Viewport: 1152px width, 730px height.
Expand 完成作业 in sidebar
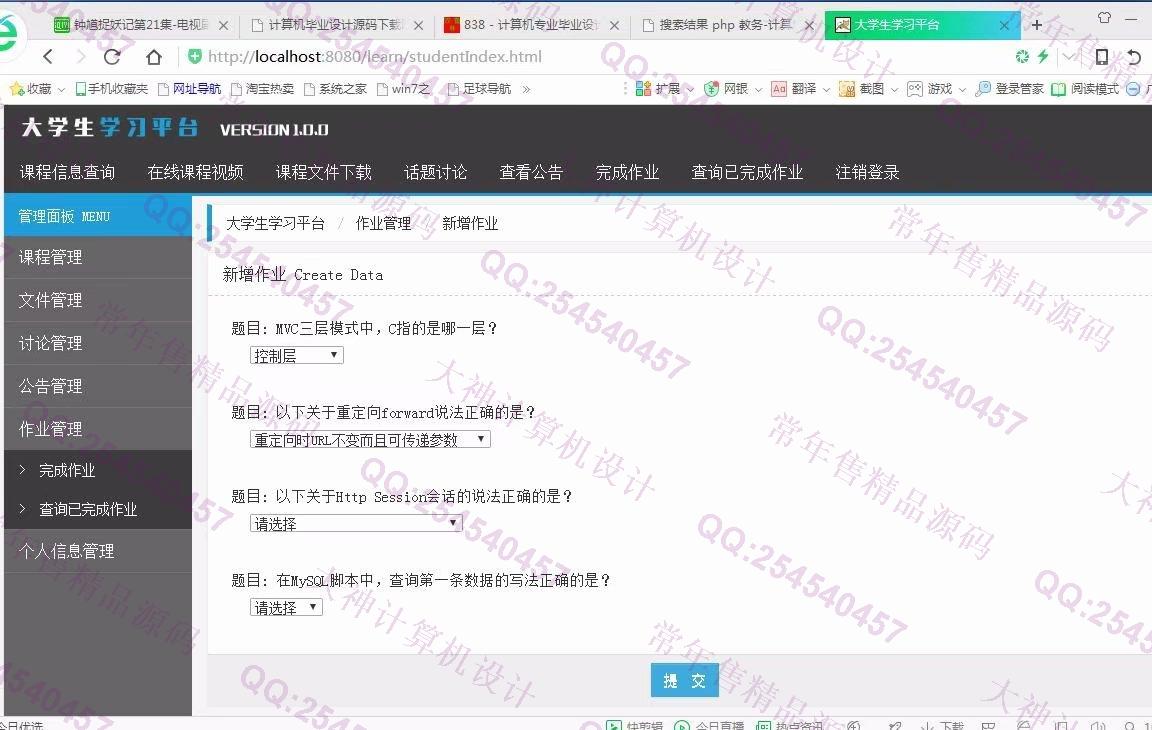pos(67,470)
